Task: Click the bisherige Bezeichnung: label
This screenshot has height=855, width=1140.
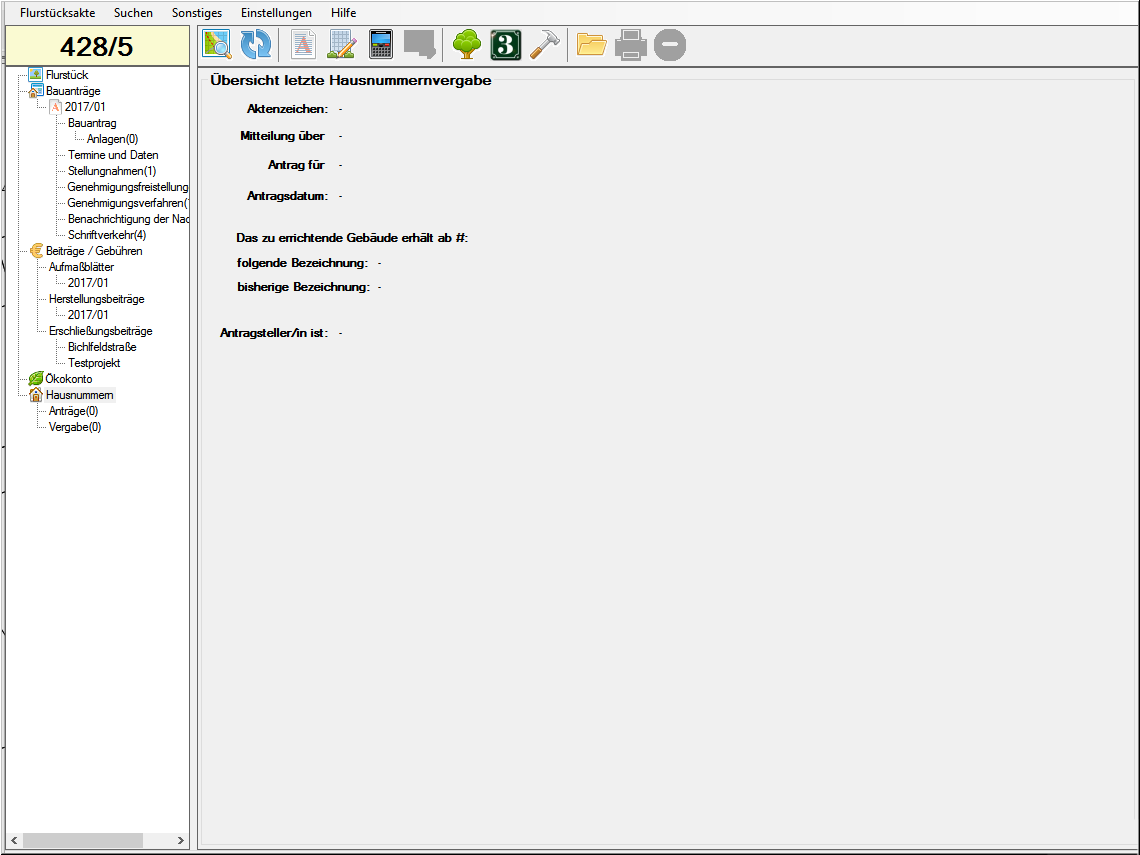Action: click(304, 287)
